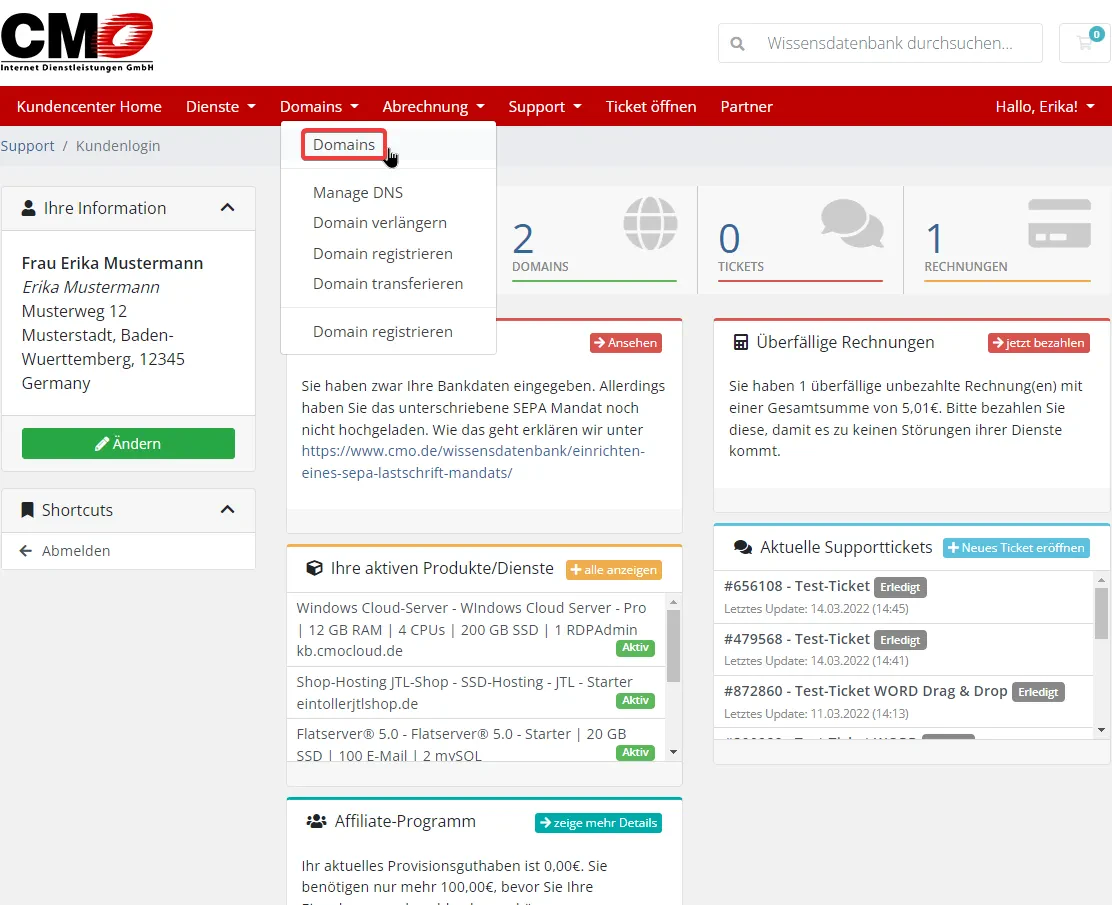Image resolution: width=1112 pixels, height=905 pixels.
Task: Open the shopping cart icon
Action: [x=1085, y=43]
